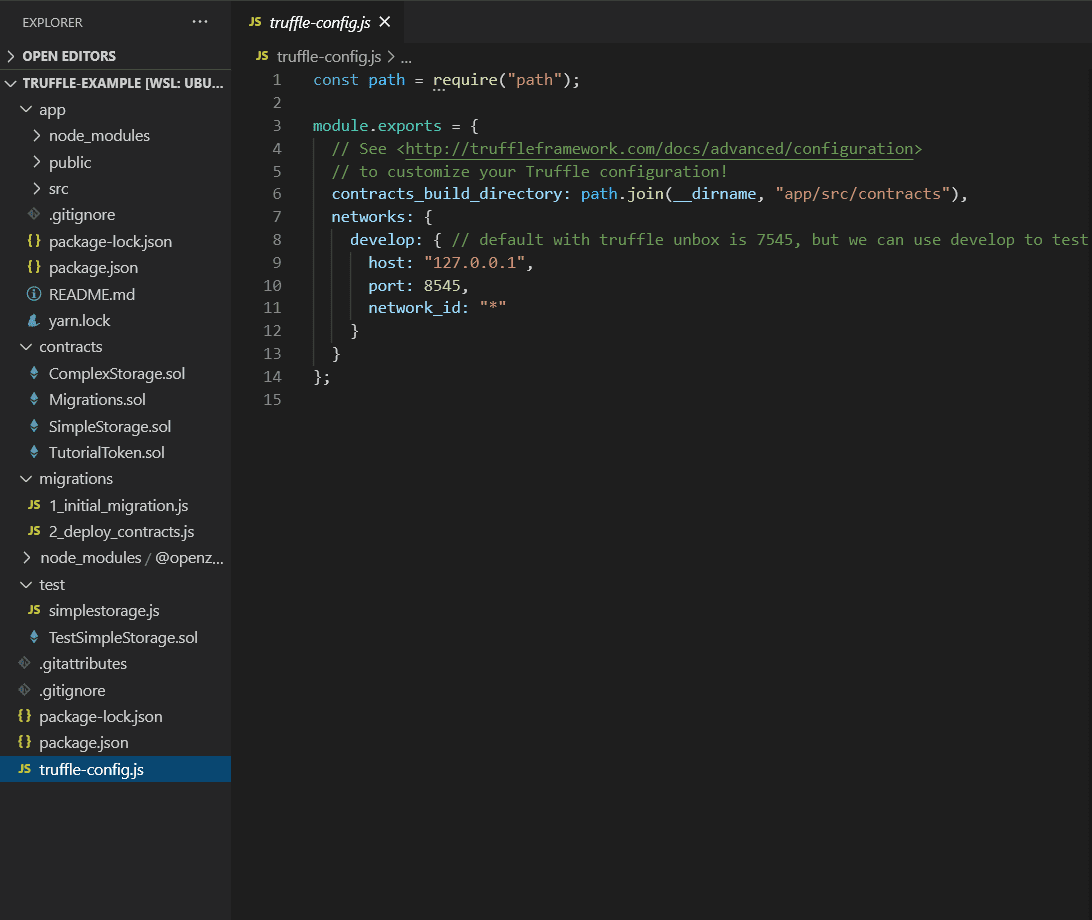The width and height of the screenshot is (1092, 920).
Task: Expand the Open Editors section
Action: pyautogui.click(x=12, y=57)
